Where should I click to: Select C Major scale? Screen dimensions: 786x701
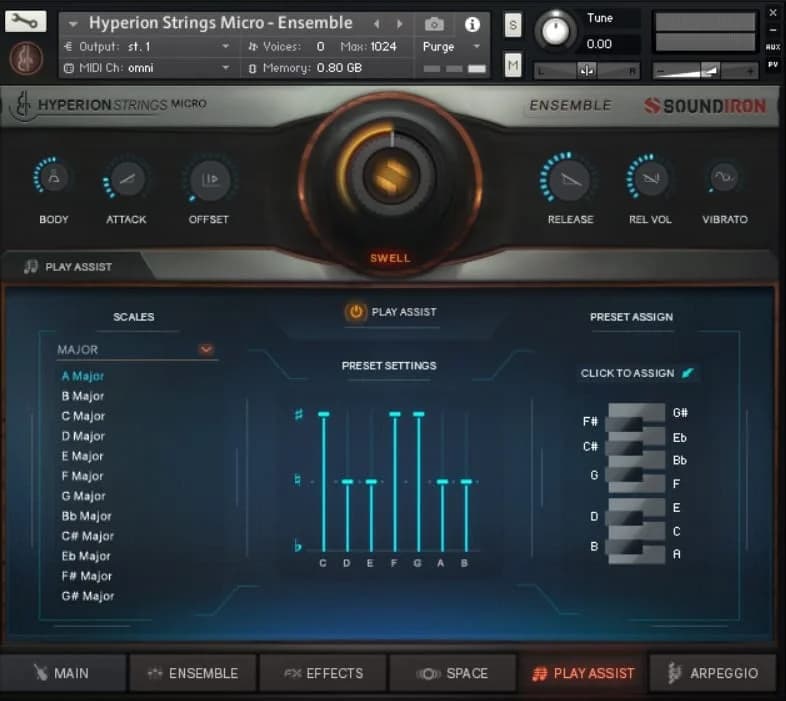pyautogui.click(x=83, y=416)
